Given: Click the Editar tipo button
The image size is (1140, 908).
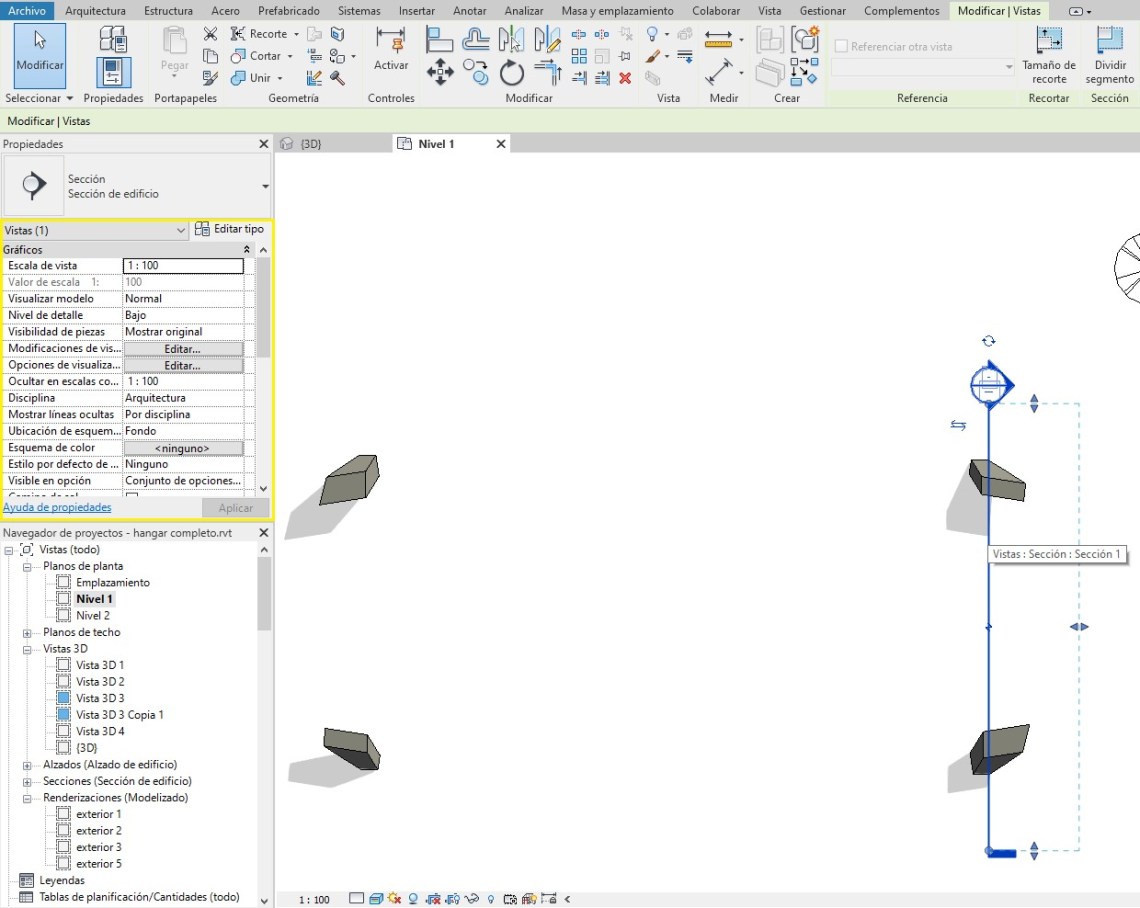Looking at the screenshot, I should click(229, 229).
